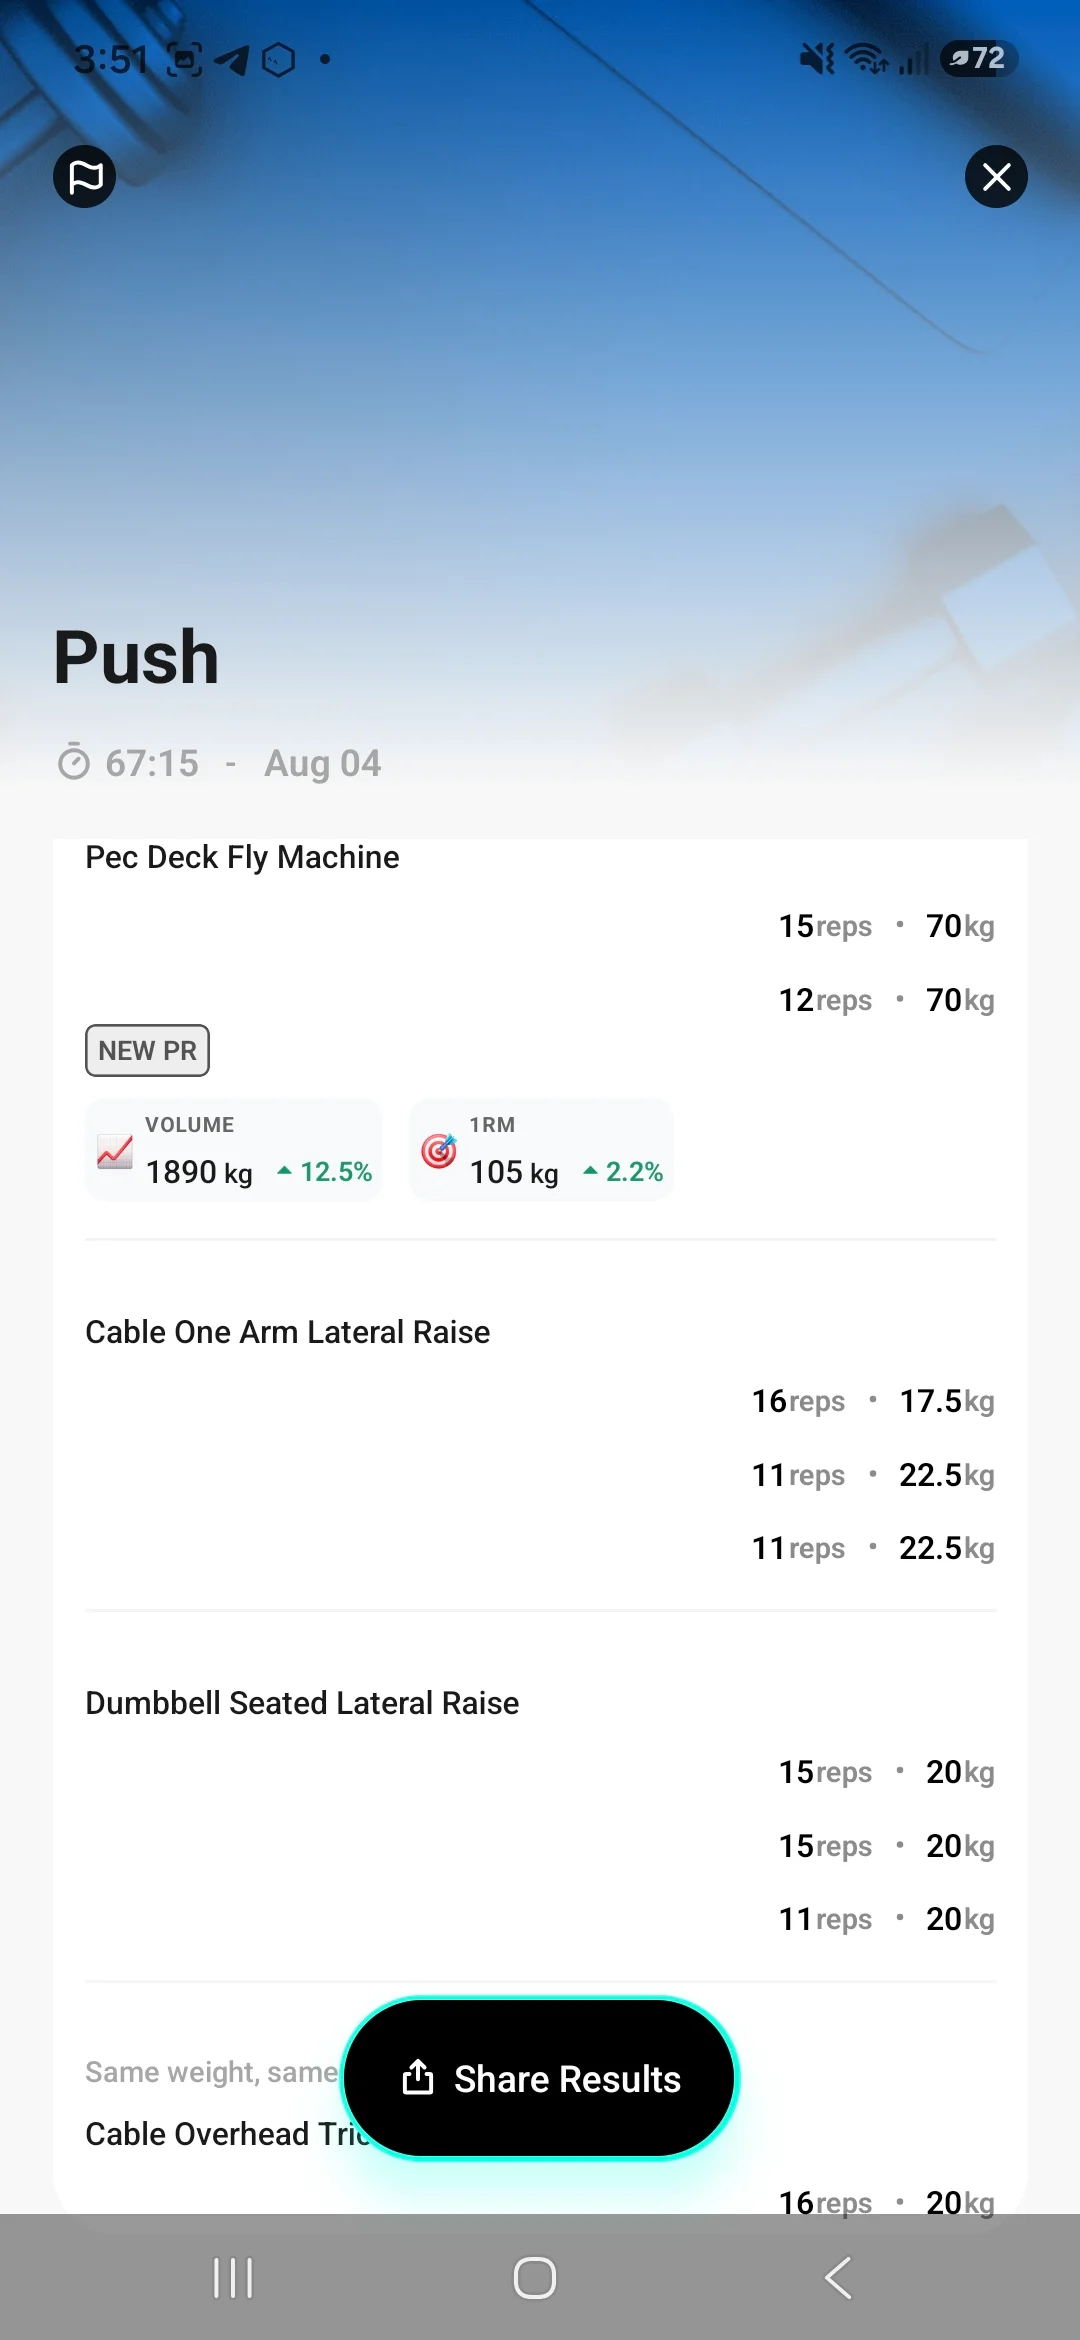Tap Android back navigation arrow
This screenshot has width=1080, height=2340.
pos(838,2278)
